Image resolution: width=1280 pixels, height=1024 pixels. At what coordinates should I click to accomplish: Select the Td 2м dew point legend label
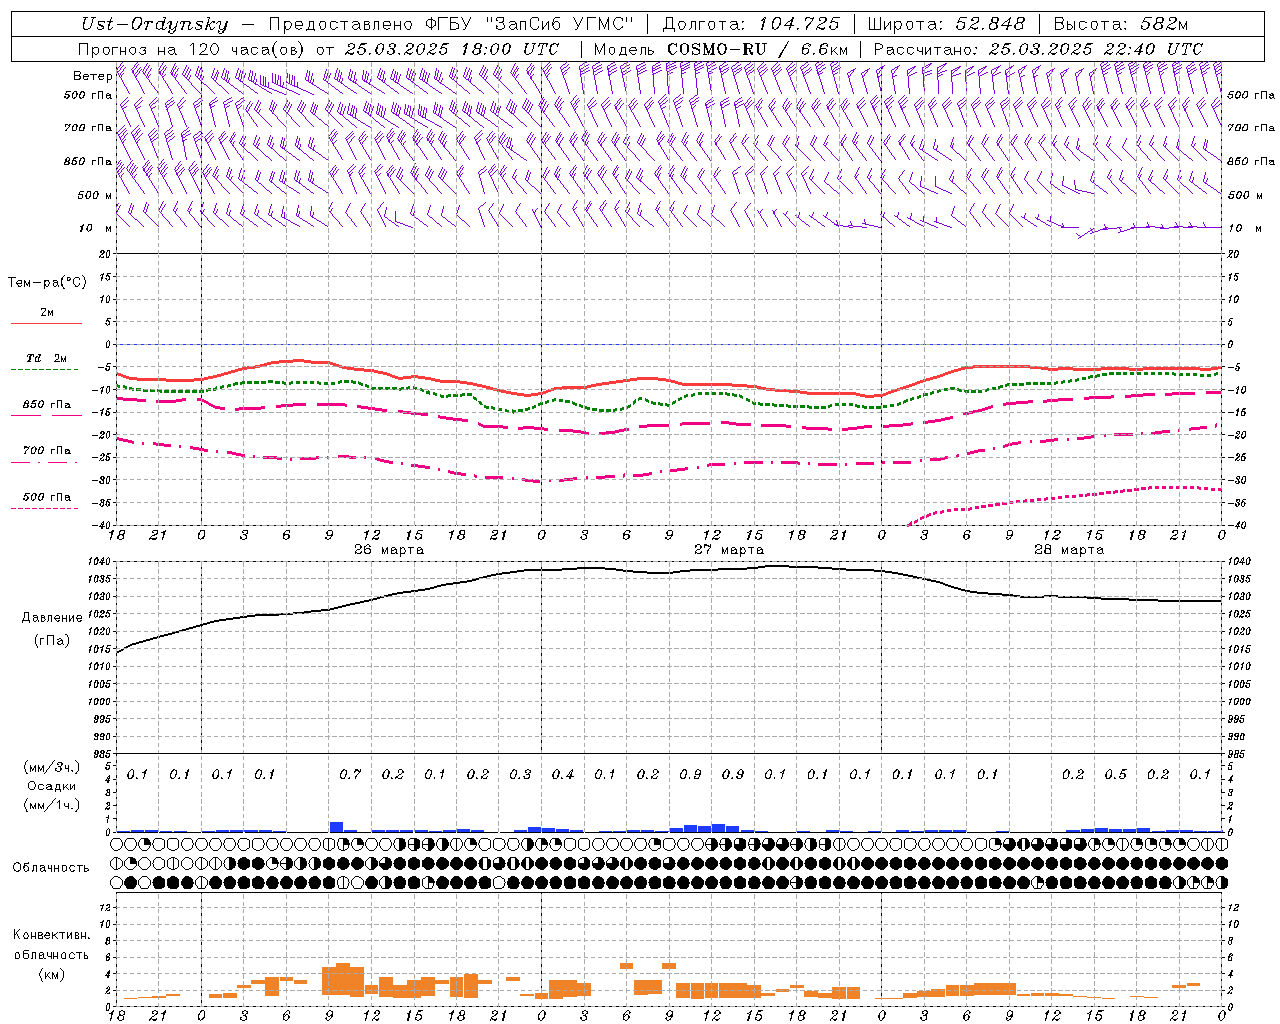[x=47, y=358]
